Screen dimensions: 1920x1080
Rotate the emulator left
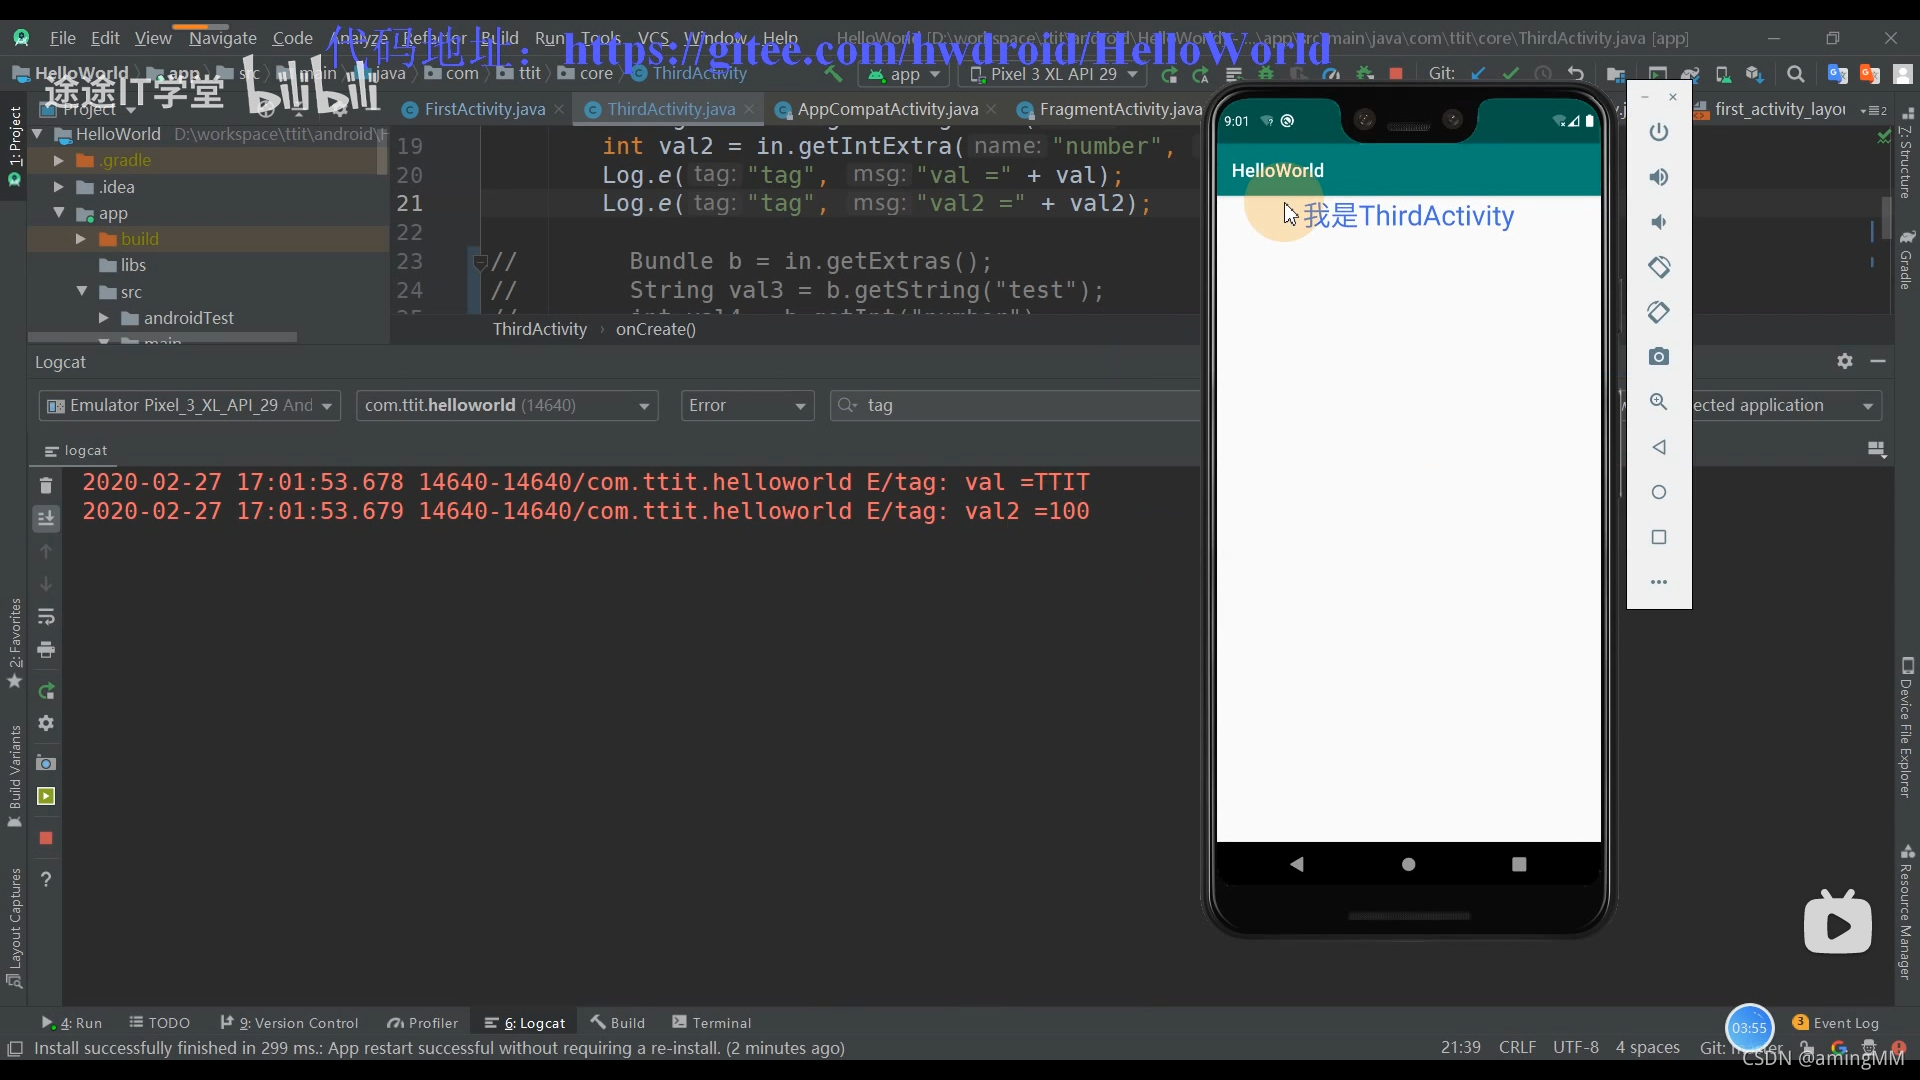(x=1659, y=267)
